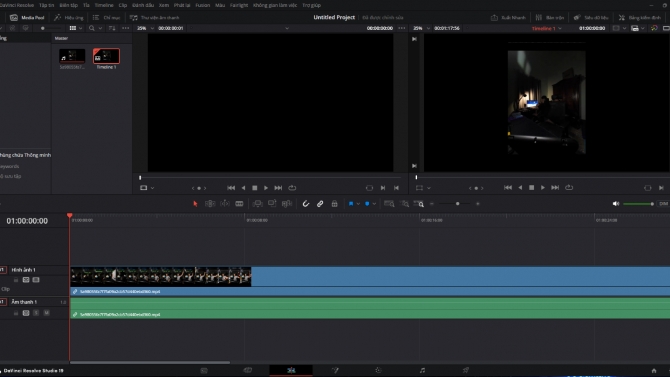Open the Media Pool panel
This screenshot has width=670, height=377.
tap(27, 18)
